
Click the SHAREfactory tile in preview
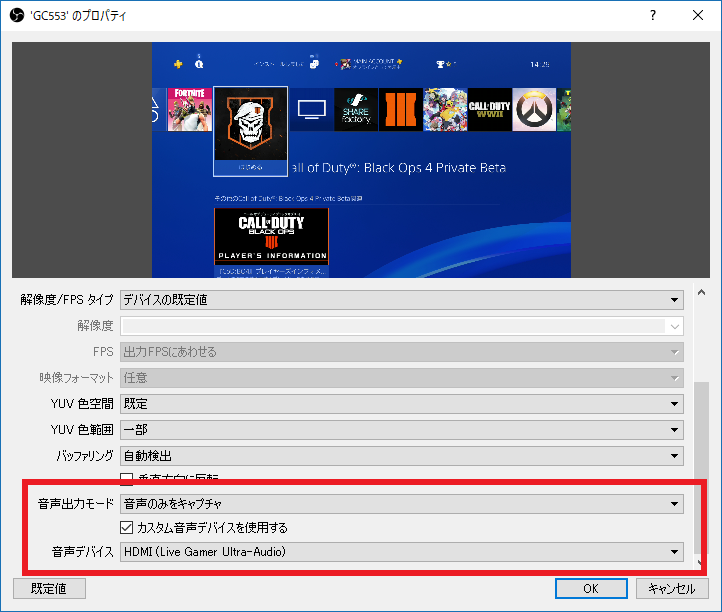[x=356, y=110]
